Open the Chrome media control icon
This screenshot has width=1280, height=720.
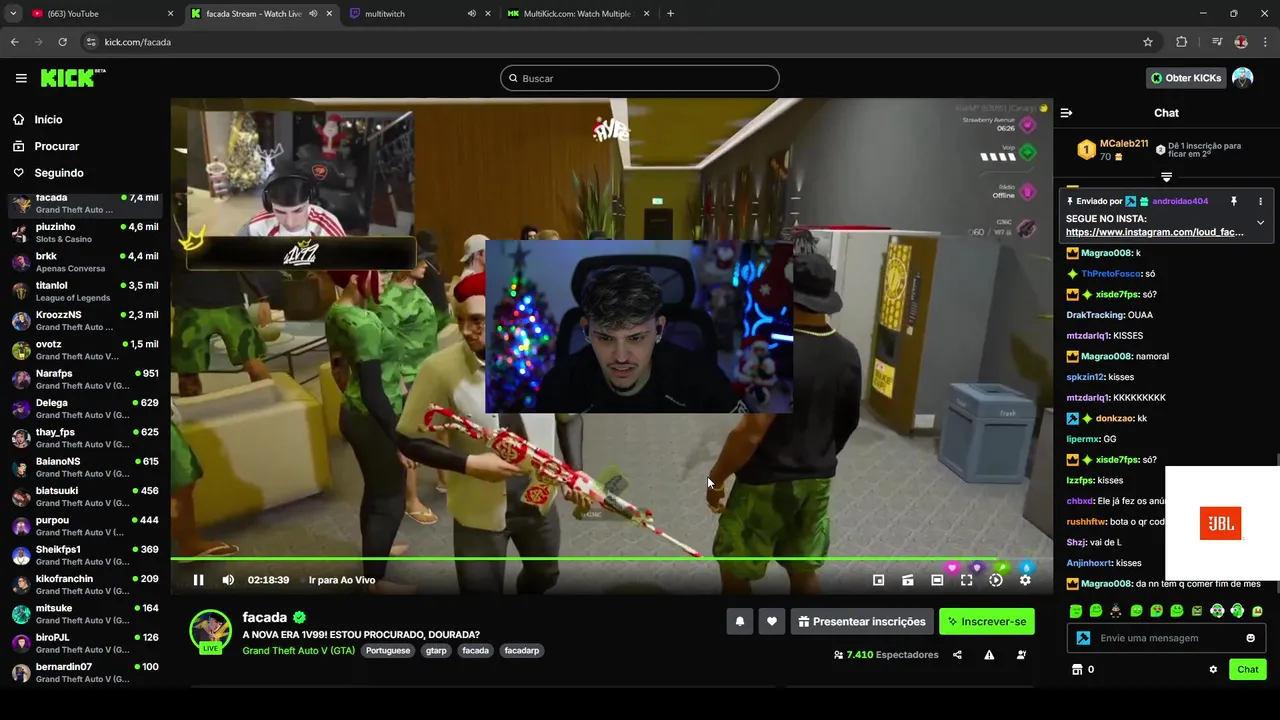tap(1216, 42)
